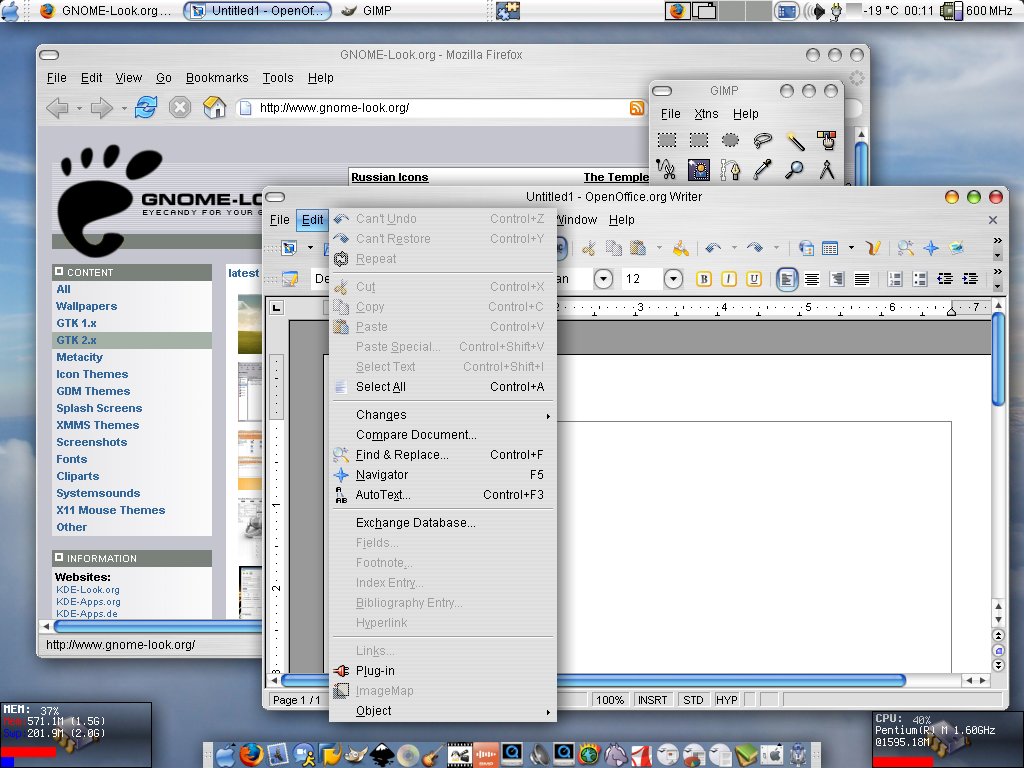Select GIMP Foreground Select tool
Image resolution: width=1024 pixels, height=768 pixels.
[x=699, y=170]
